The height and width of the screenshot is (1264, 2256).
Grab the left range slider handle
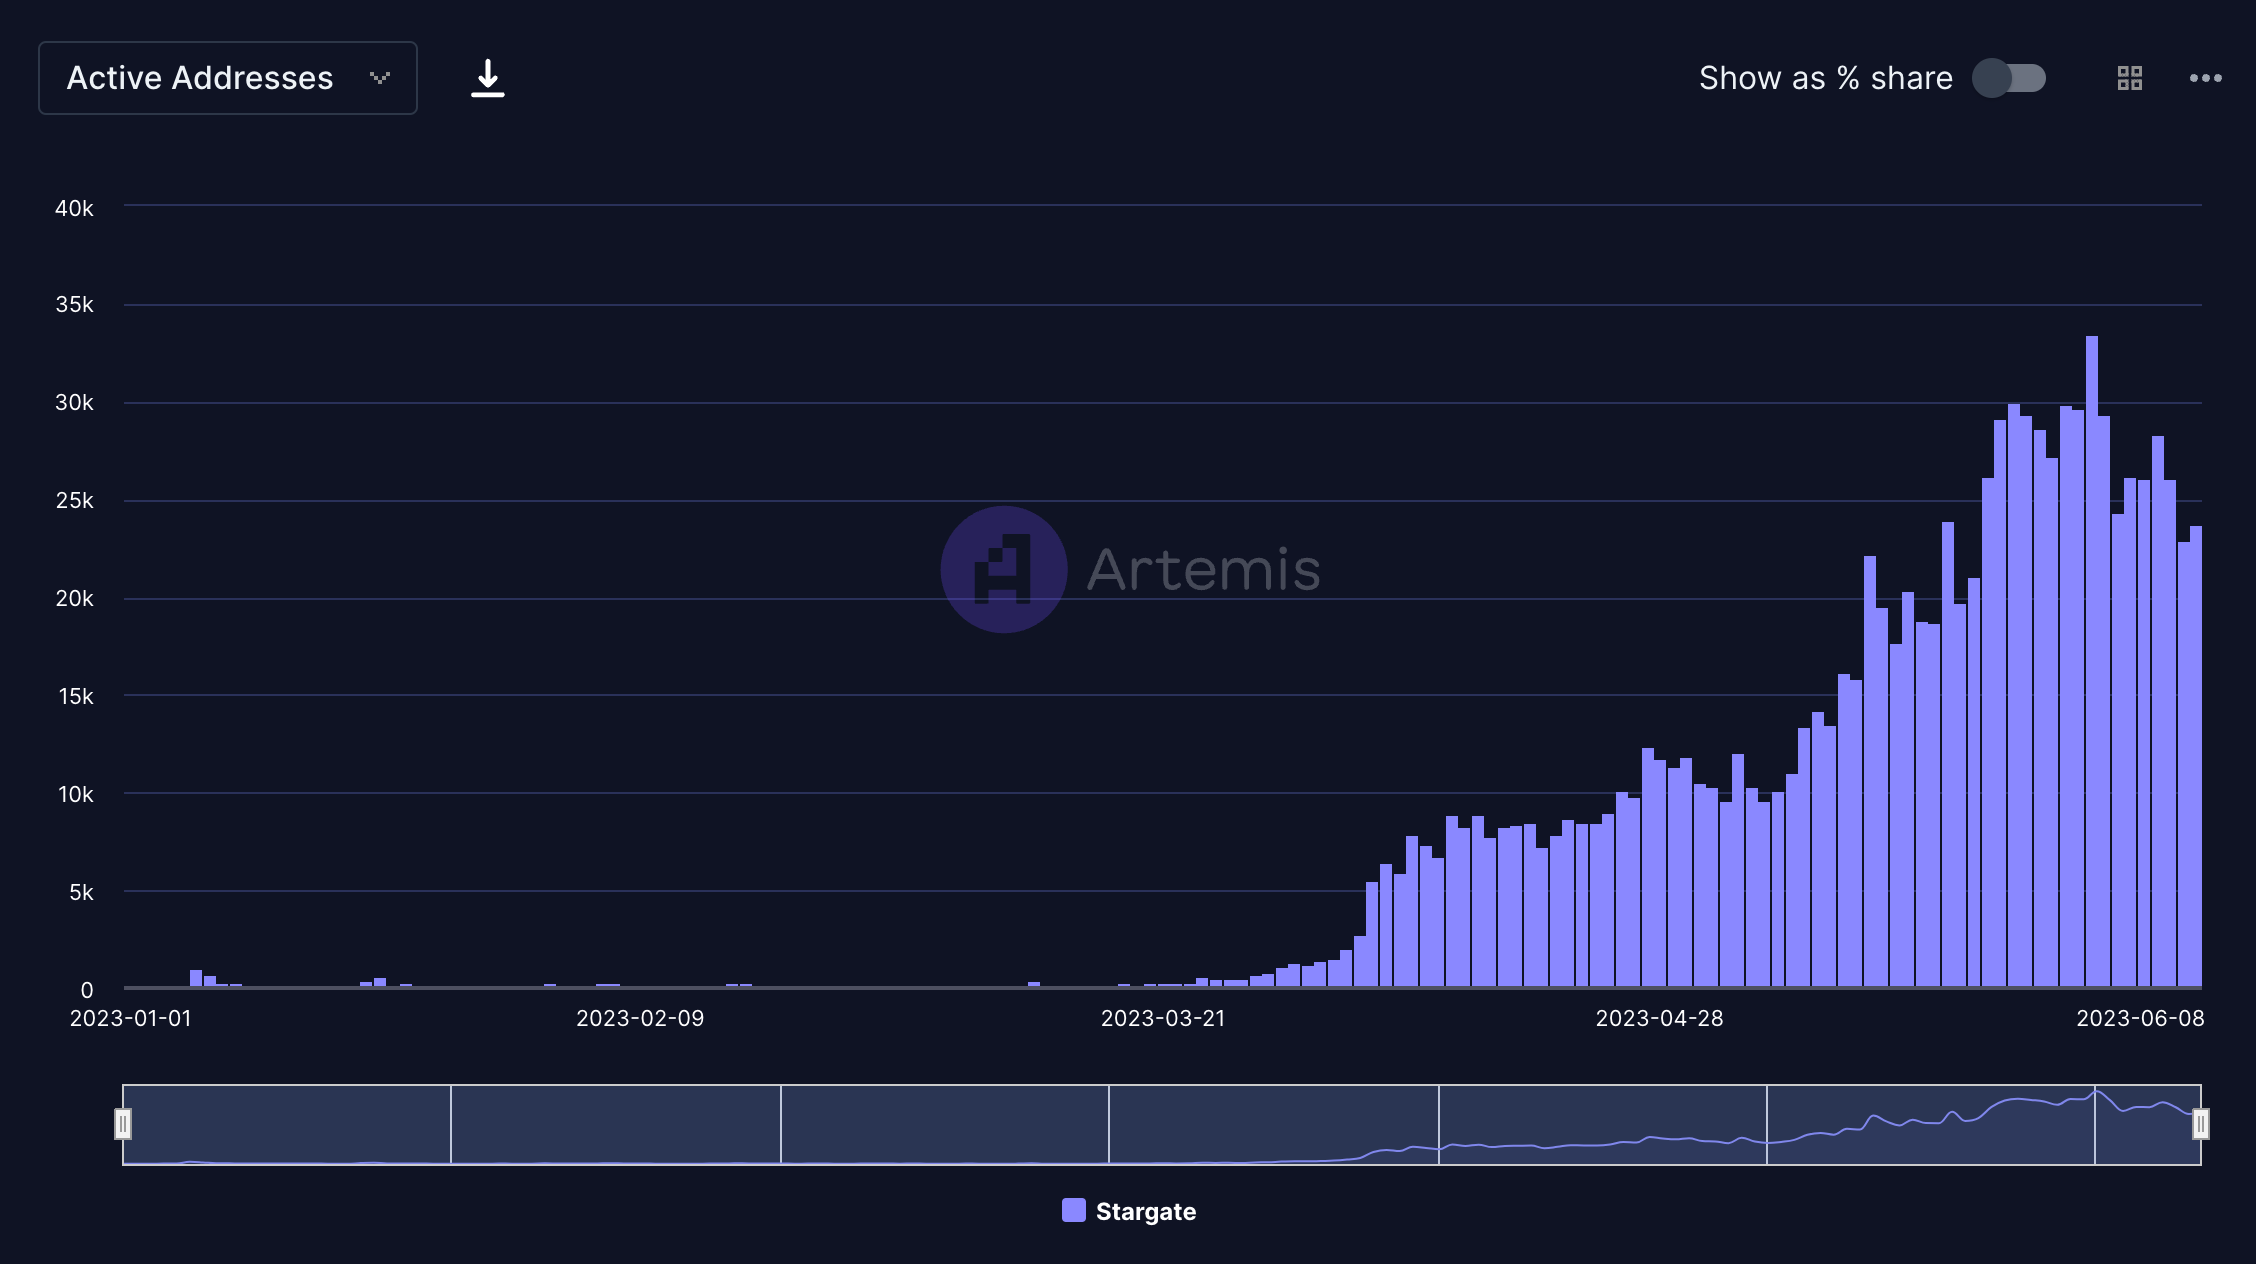click(123, 1124)
